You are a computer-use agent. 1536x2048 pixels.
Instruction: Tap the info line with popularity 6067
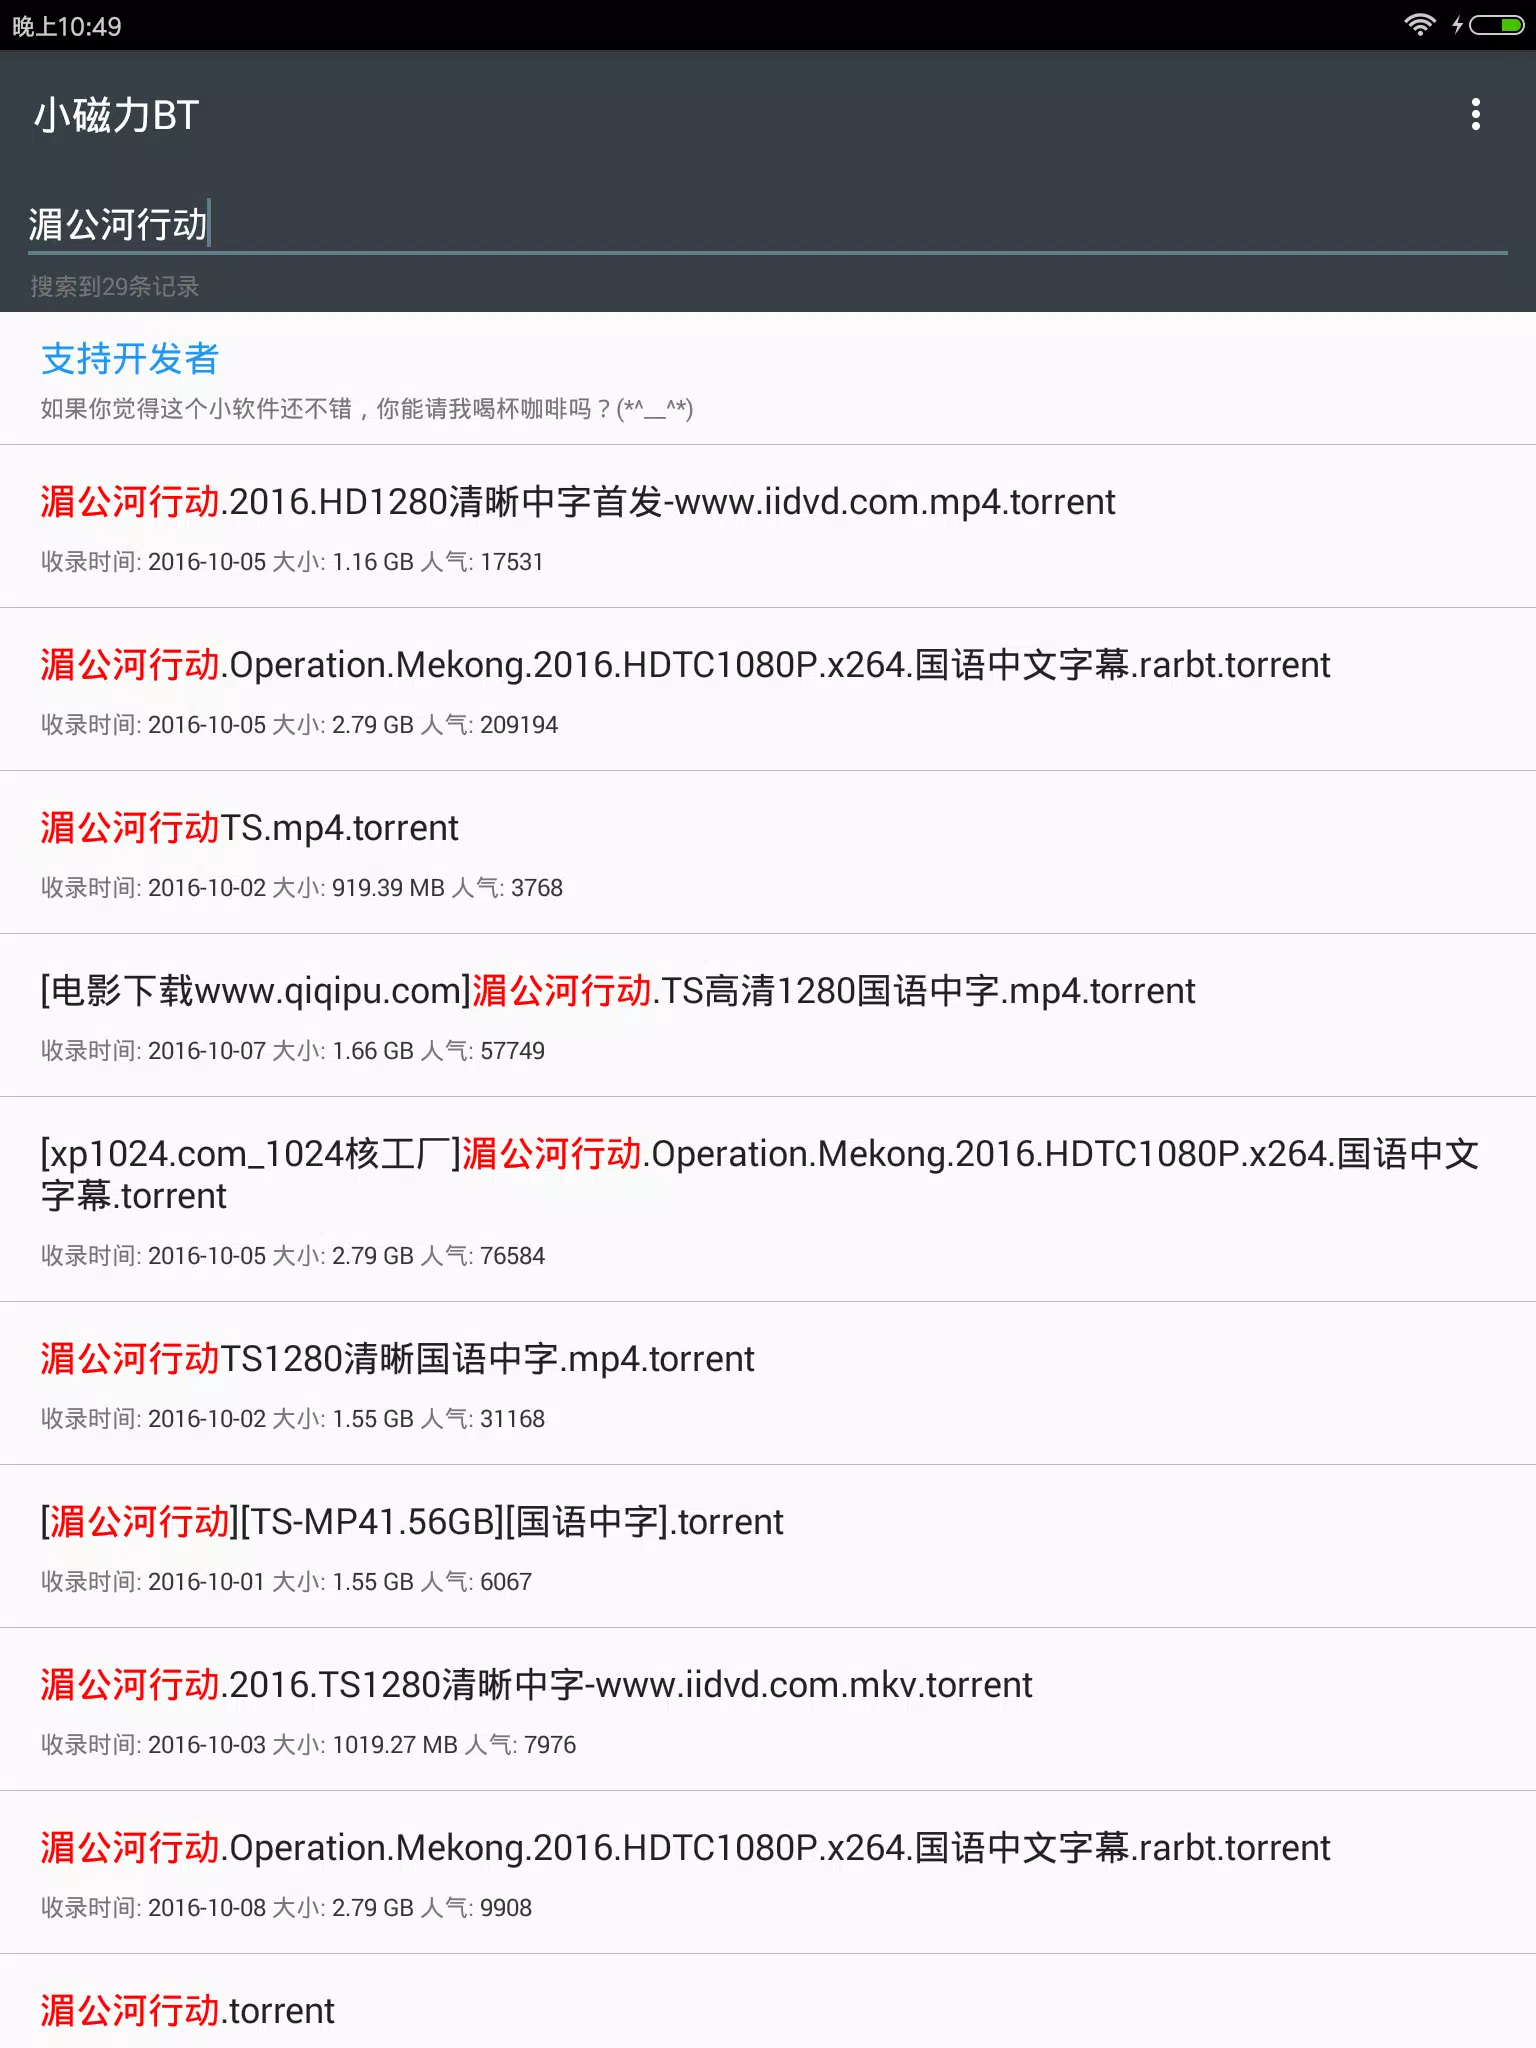(286, 1582)
